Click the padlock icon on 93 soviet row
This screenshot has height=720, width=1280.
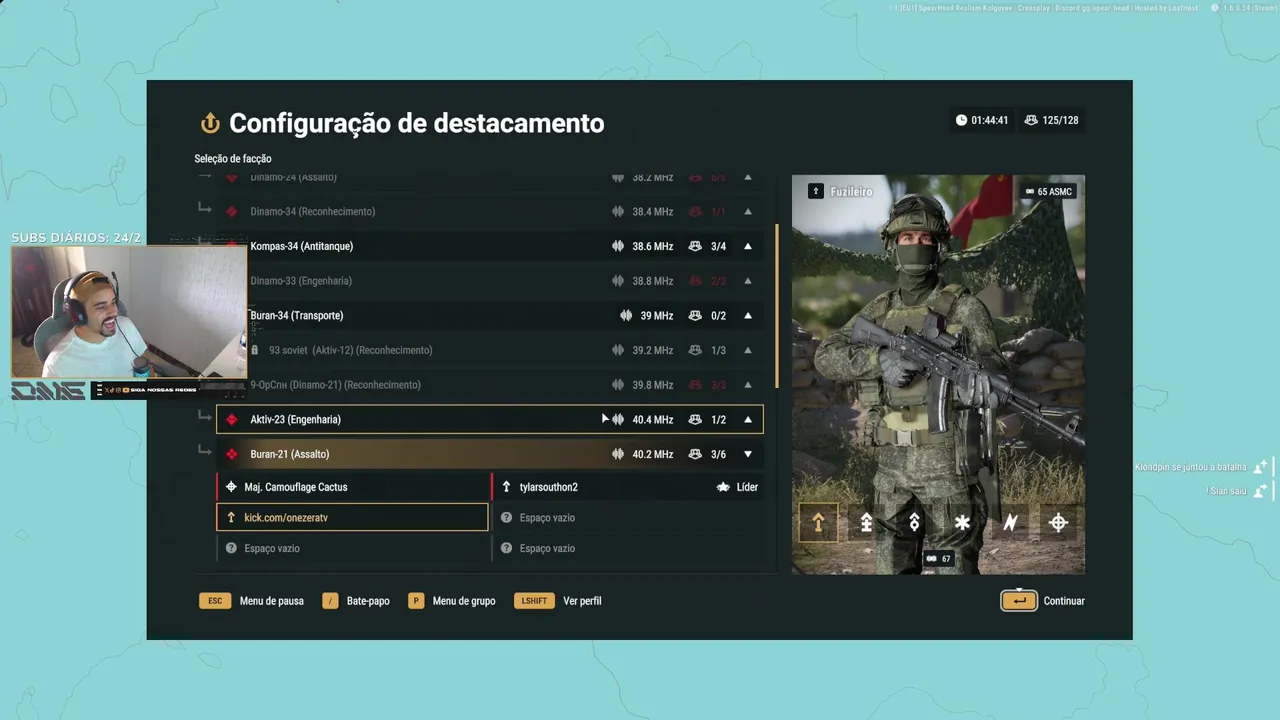(x=255, y=350)
